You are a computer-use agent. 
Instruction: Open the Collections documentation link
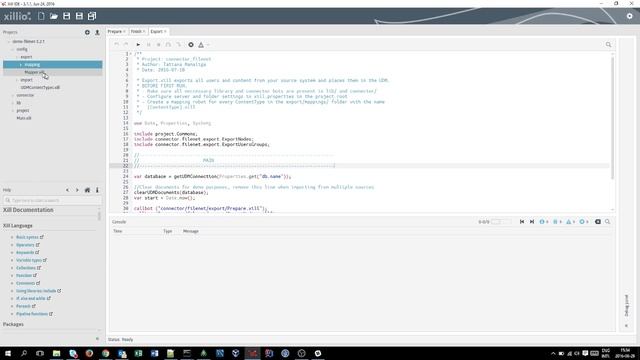click(26, 268)
